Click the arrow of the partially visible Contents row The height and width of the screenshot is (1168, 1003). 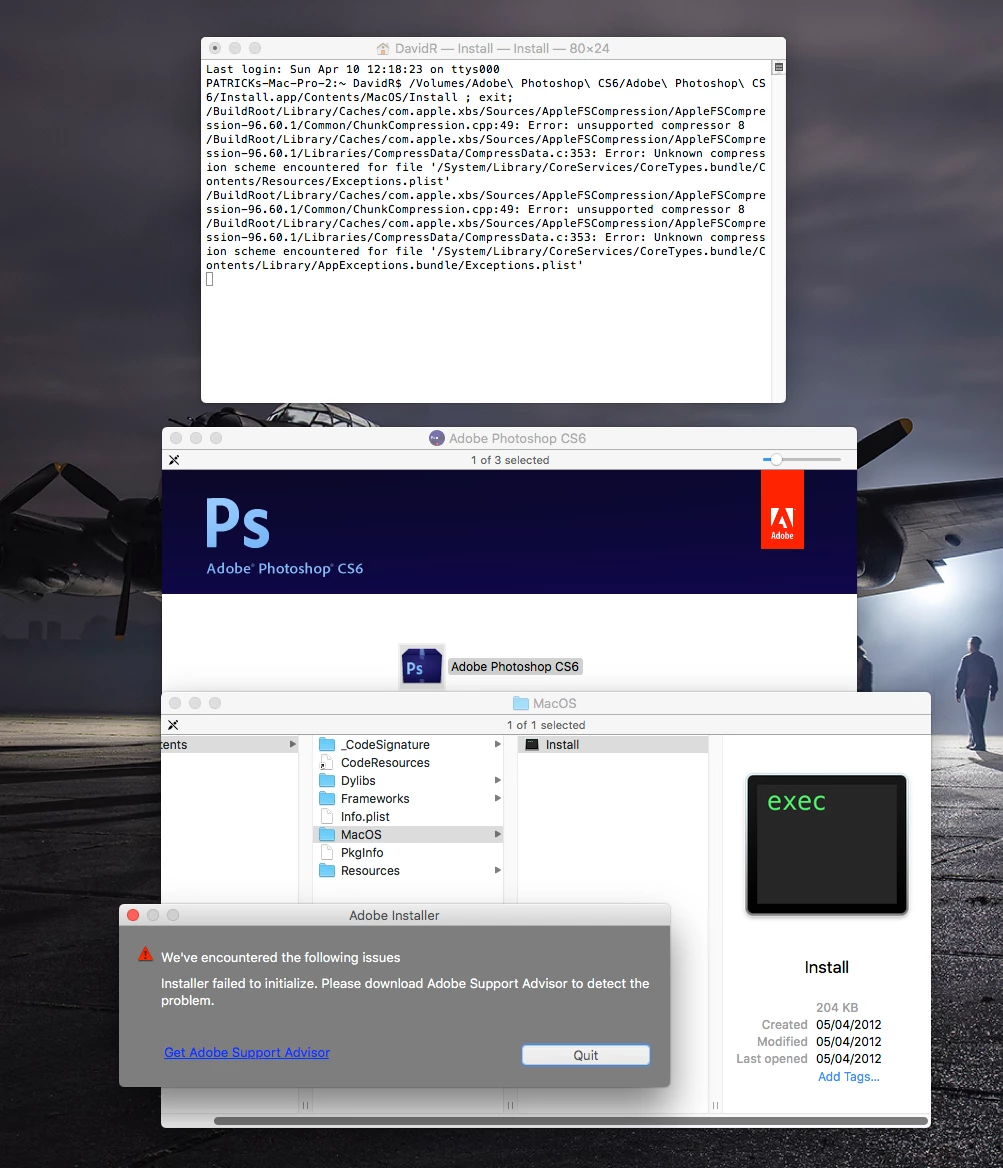292,744
